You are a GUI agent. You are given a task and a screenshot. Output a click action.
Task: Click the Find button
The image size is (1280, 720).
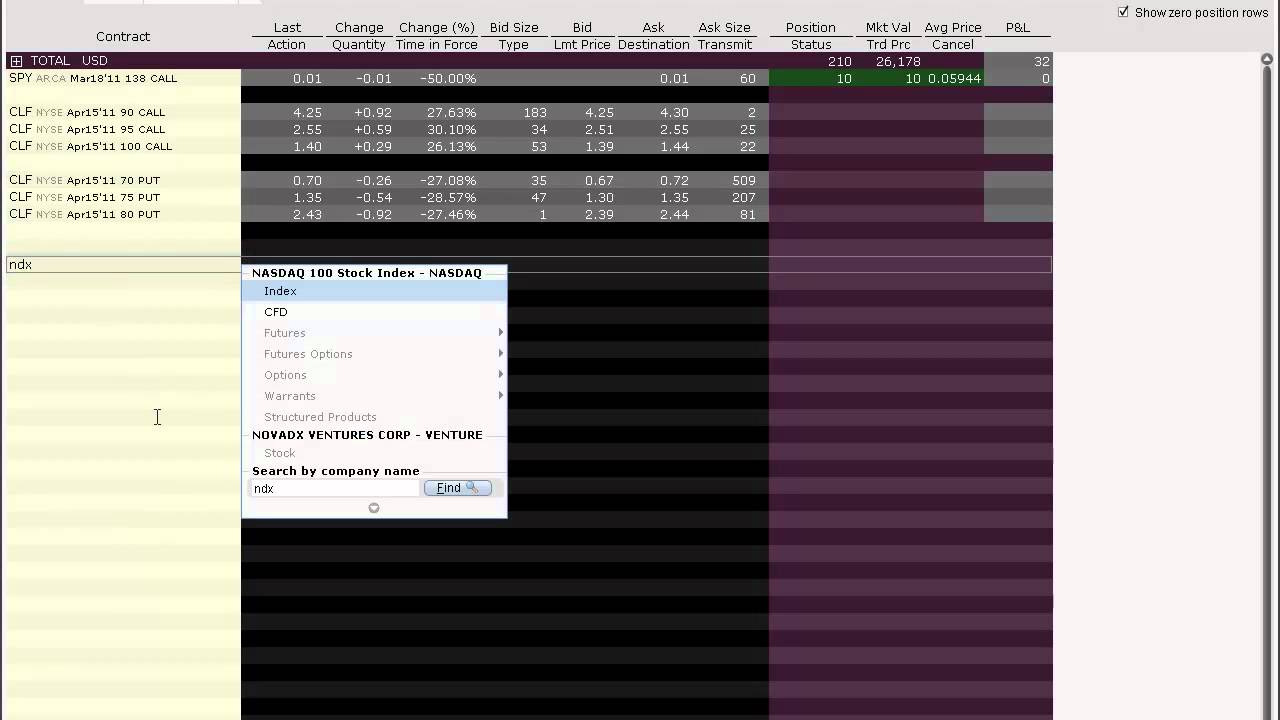coord(457,488)
